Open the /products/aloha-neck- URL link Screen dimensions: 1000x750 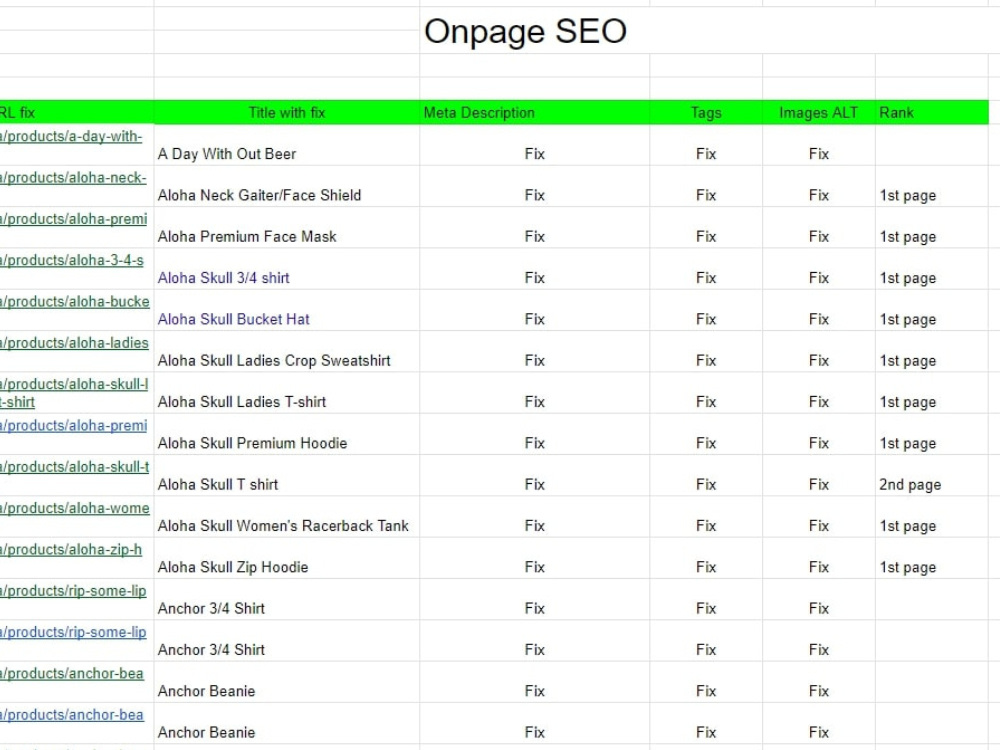point(73,178)
